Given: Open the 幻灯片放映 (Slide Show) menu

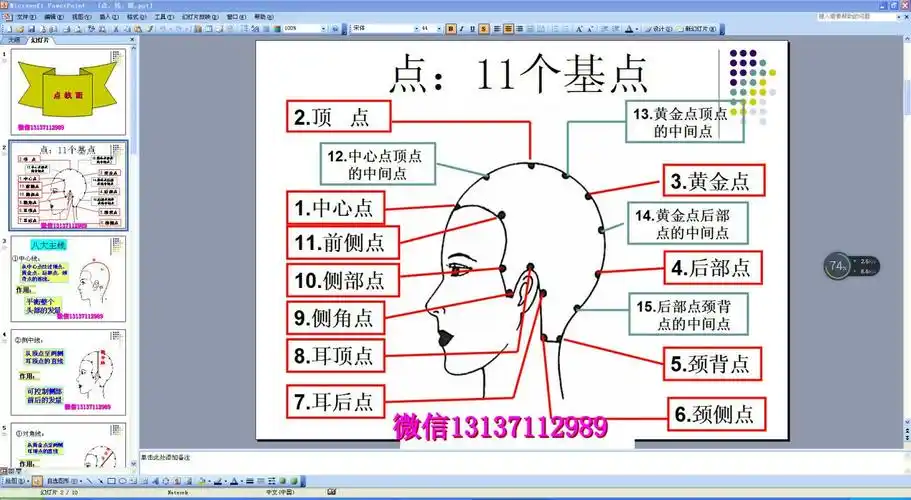Looking at the screenshot, I should point(200,17).
